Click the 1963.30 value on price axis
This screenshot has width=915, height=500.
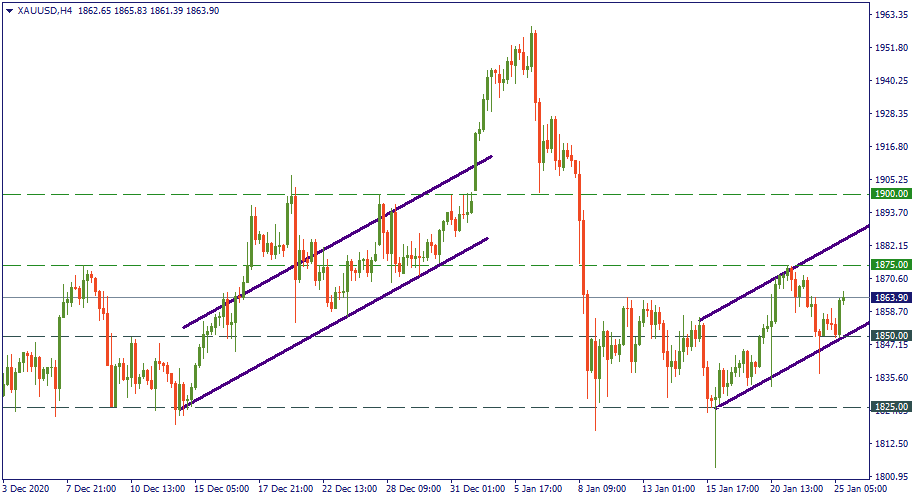pyautogui.click(x=890, y=16)
